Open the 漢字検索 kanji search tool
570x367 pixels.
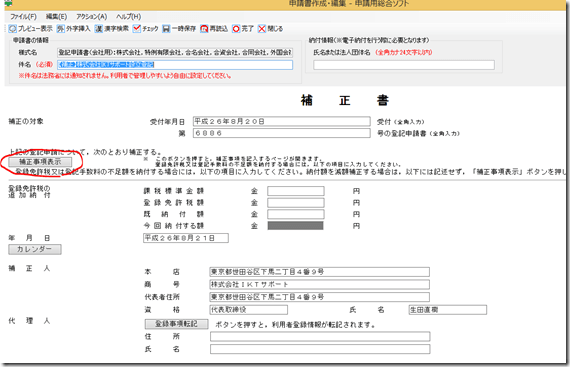tap(99, 29)
